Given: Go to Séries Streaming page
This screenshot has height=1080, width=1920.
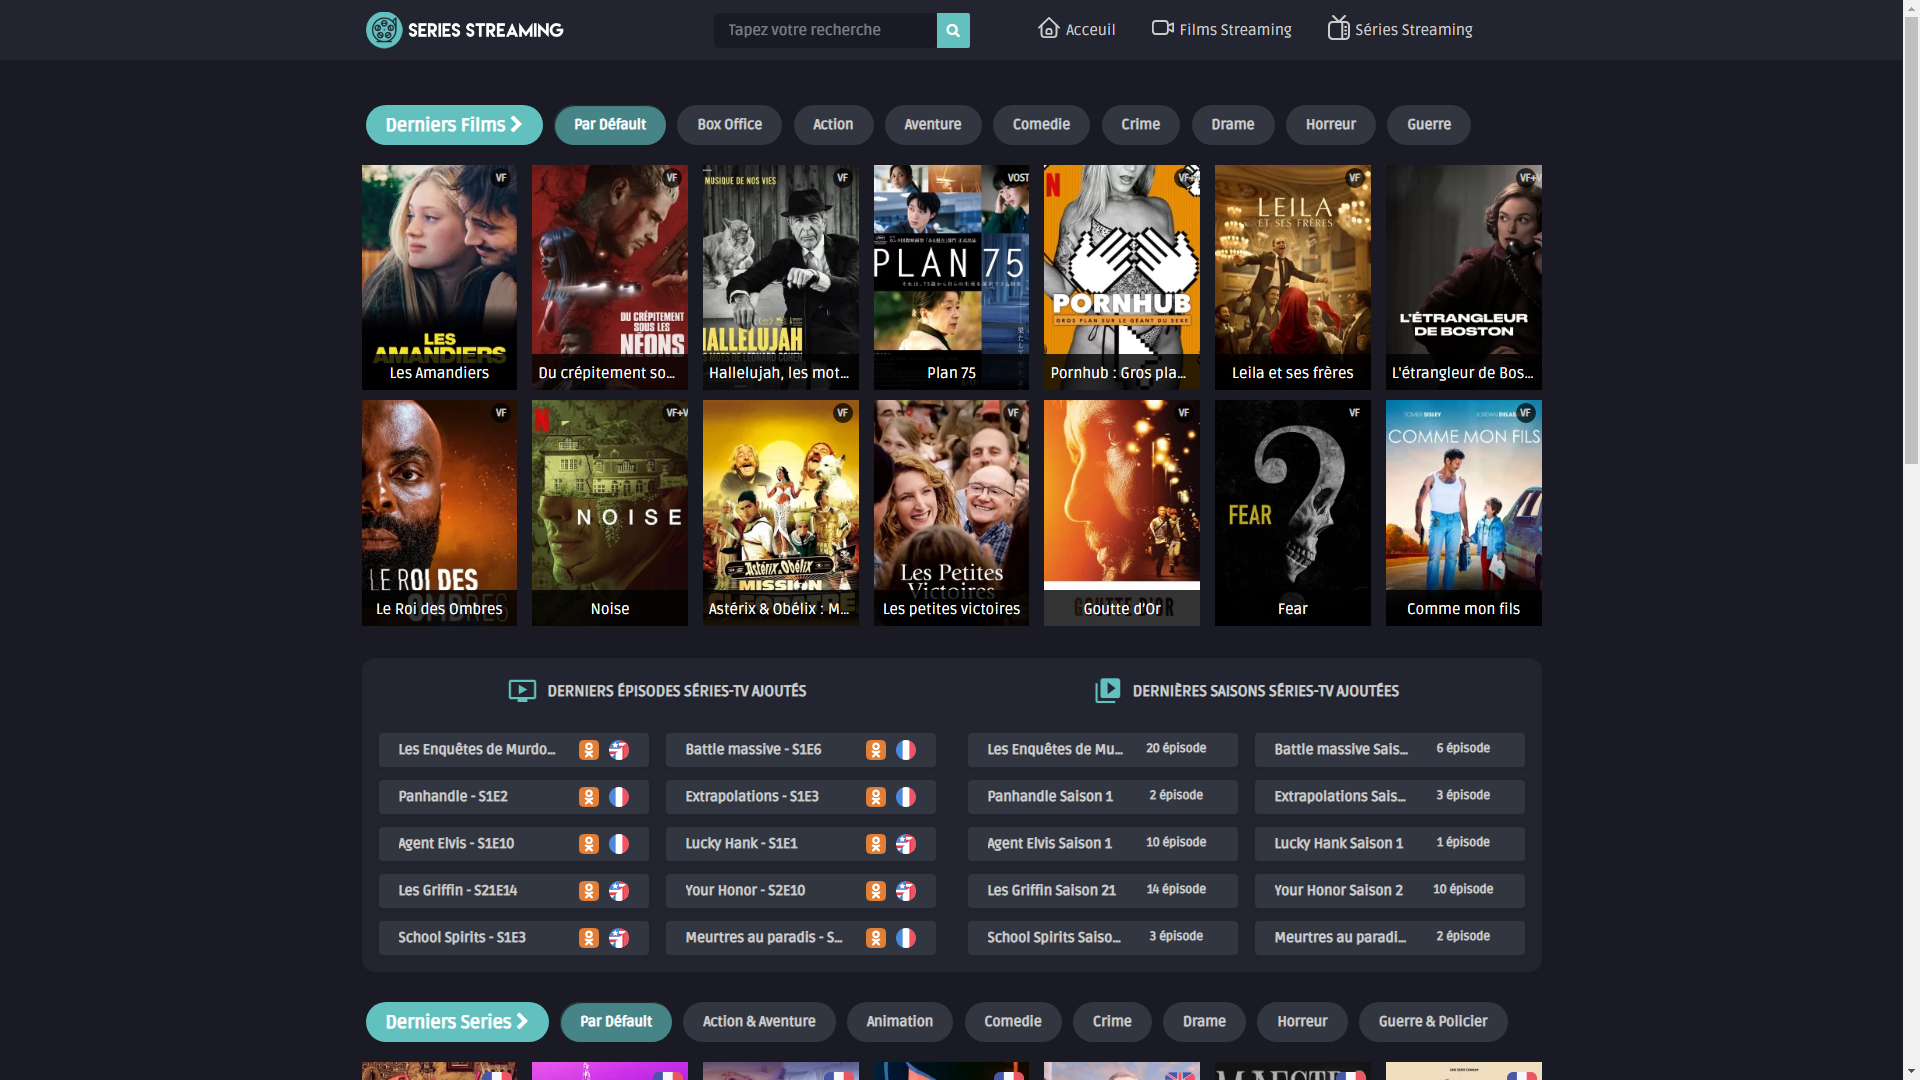Looking at the screenshot, I should tap(1400, 29).
